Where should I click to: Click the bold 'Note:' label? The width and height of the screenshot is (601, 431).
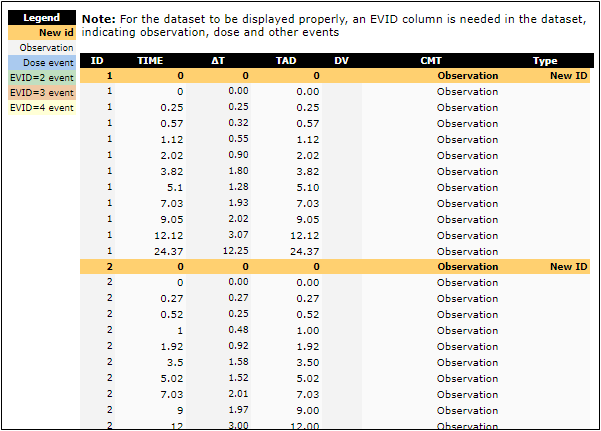click(x=99, y=19)
